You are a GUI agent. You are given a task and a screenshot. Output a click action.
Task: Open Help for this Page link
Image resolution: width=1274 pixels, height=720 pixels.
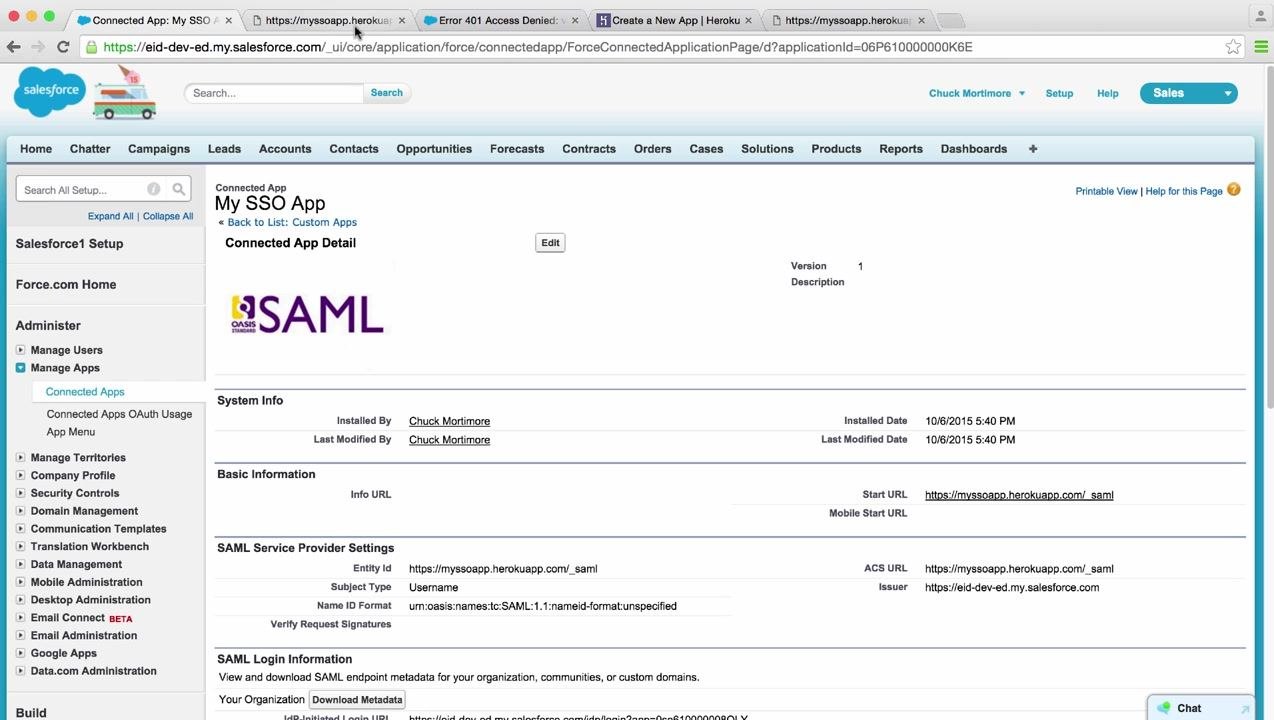[x=1184, y=191]
